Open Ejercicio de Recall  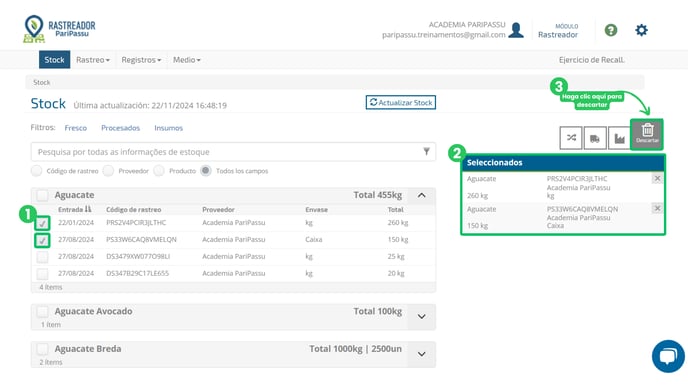point(591,60)
